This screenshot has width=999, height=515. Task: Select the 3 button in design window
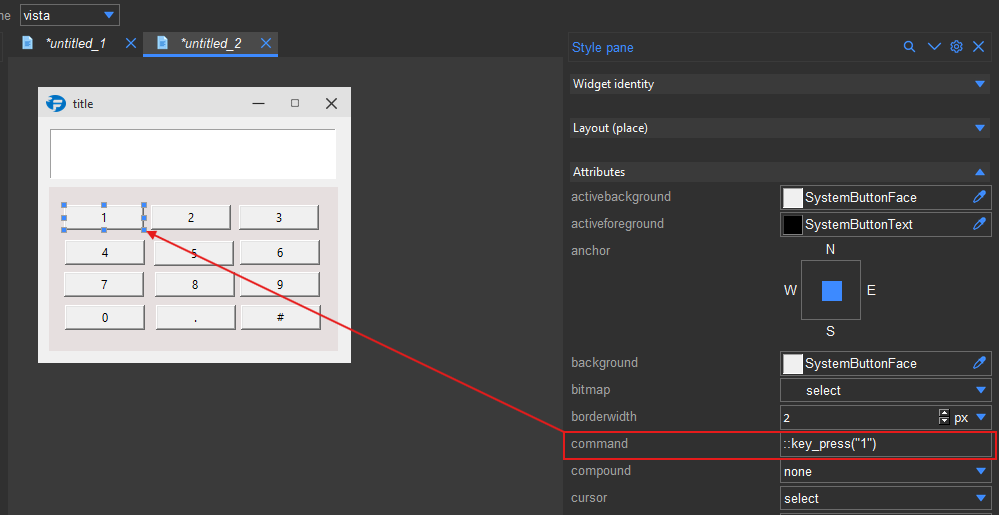[x=278, y=217]
